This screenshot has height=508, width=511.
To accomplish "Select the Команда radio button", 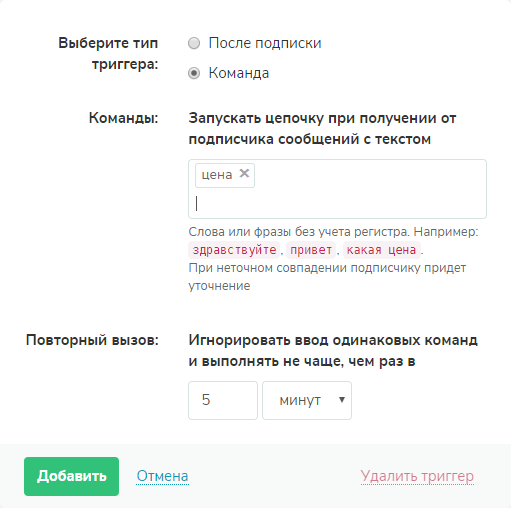I will [194, 73].
